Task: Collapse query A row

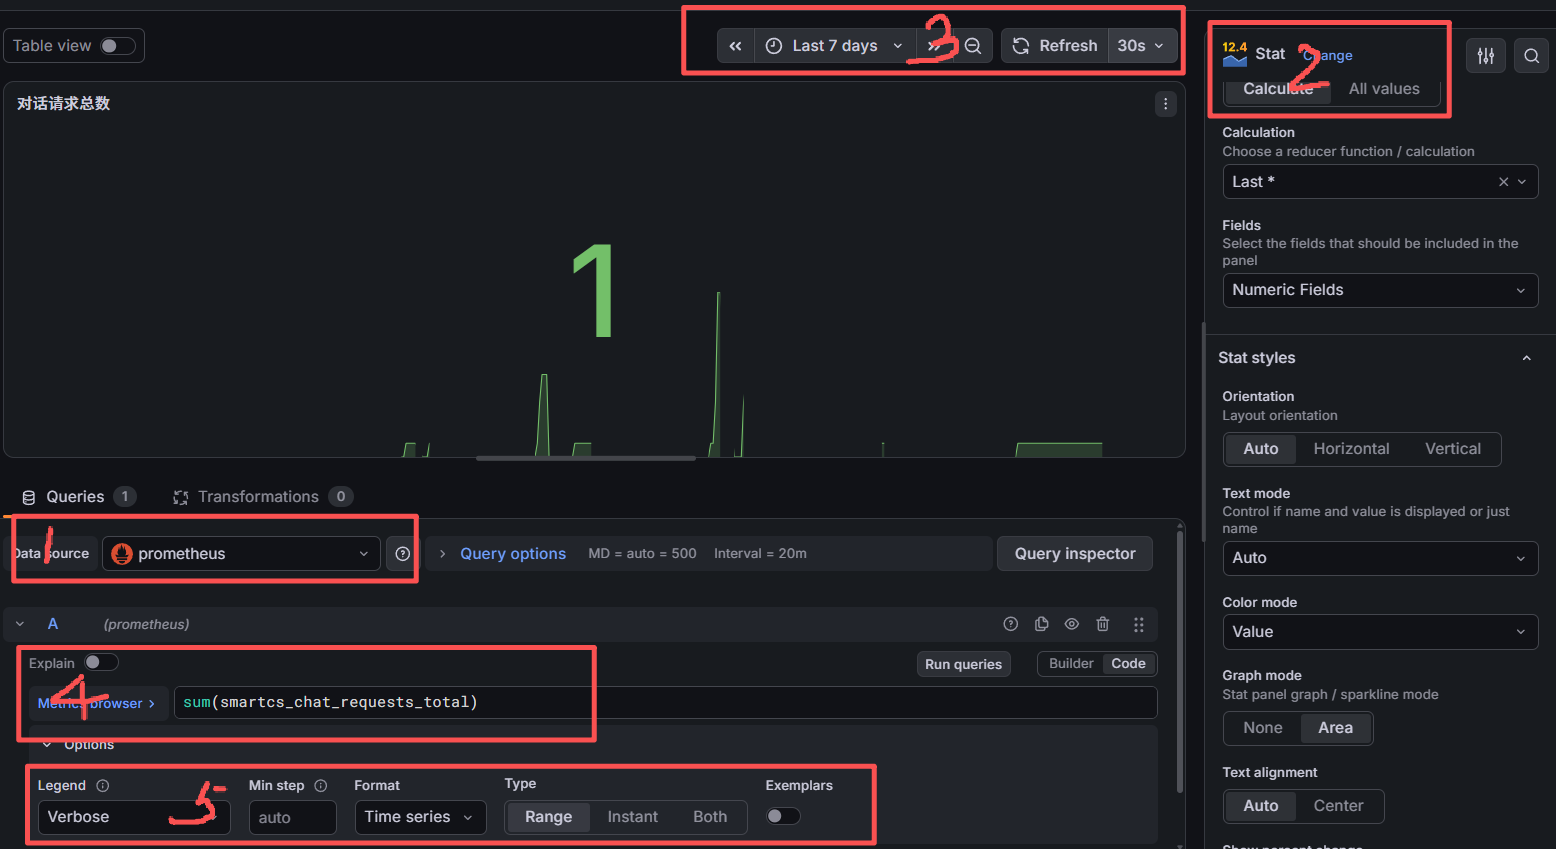Action: click(20, 624)
